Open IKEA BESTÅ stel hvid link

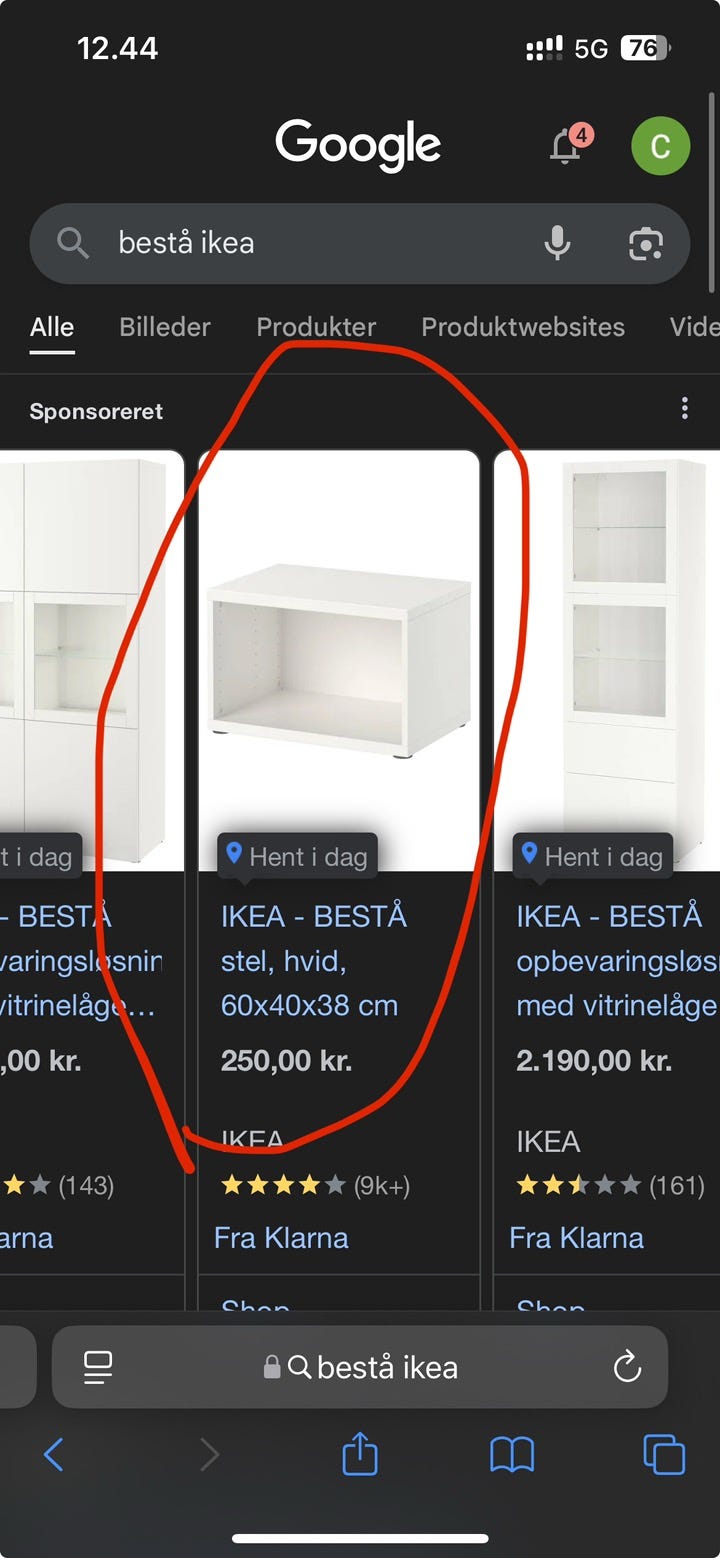point(314,961)
